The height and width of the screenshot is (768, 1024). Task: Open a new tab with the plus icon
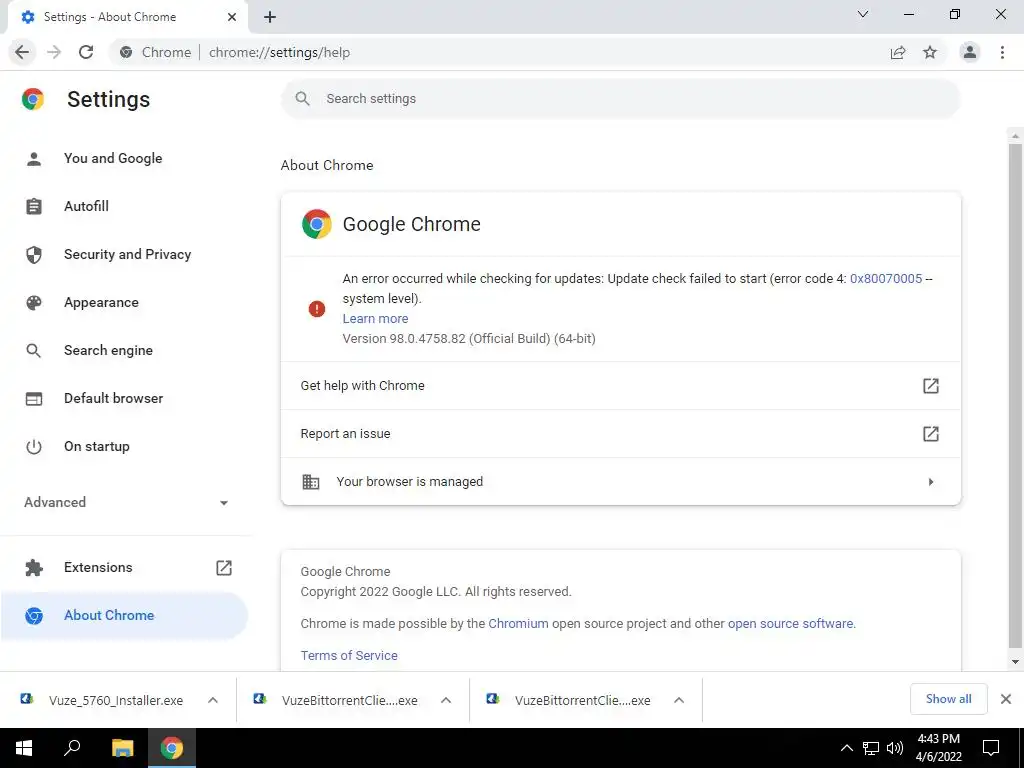click(x=270, y=18)
